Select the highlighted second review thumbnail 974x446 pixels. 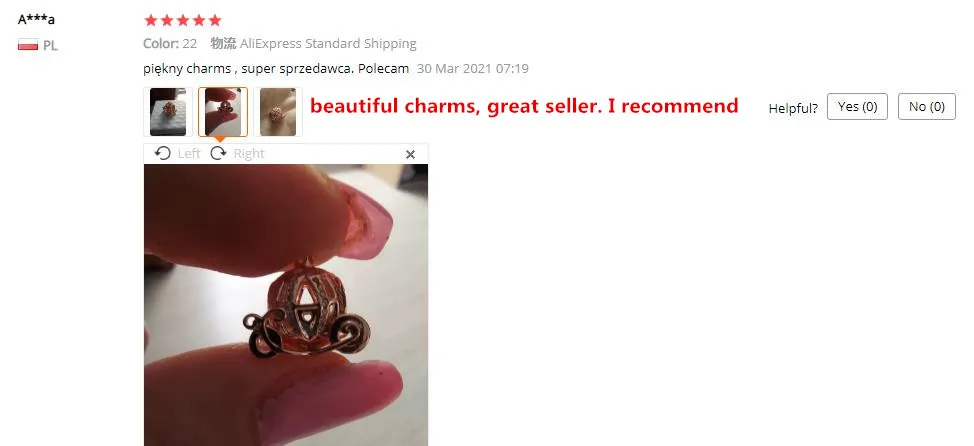coord(223,112)
